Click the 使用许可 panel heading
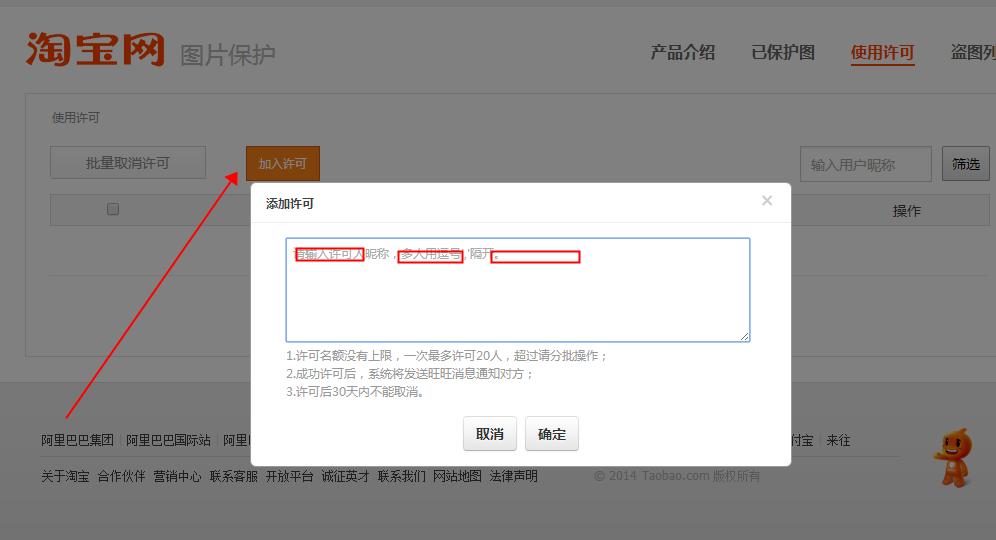Viewport: 996px width, 540px height. click(x=76, y=118)
